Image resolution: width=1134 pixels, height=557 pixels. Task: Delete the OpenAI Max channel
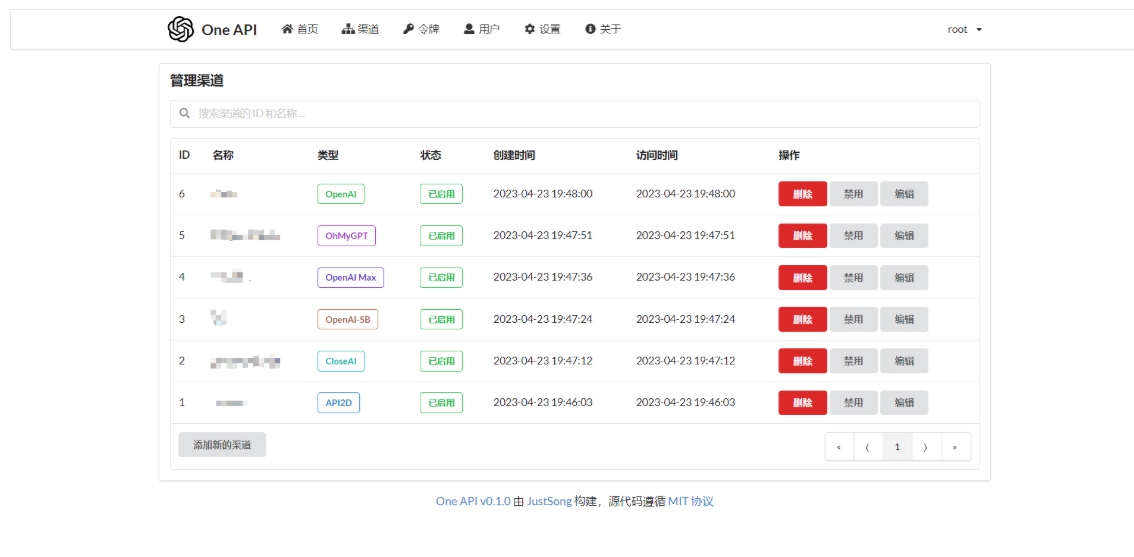(803, 277)
